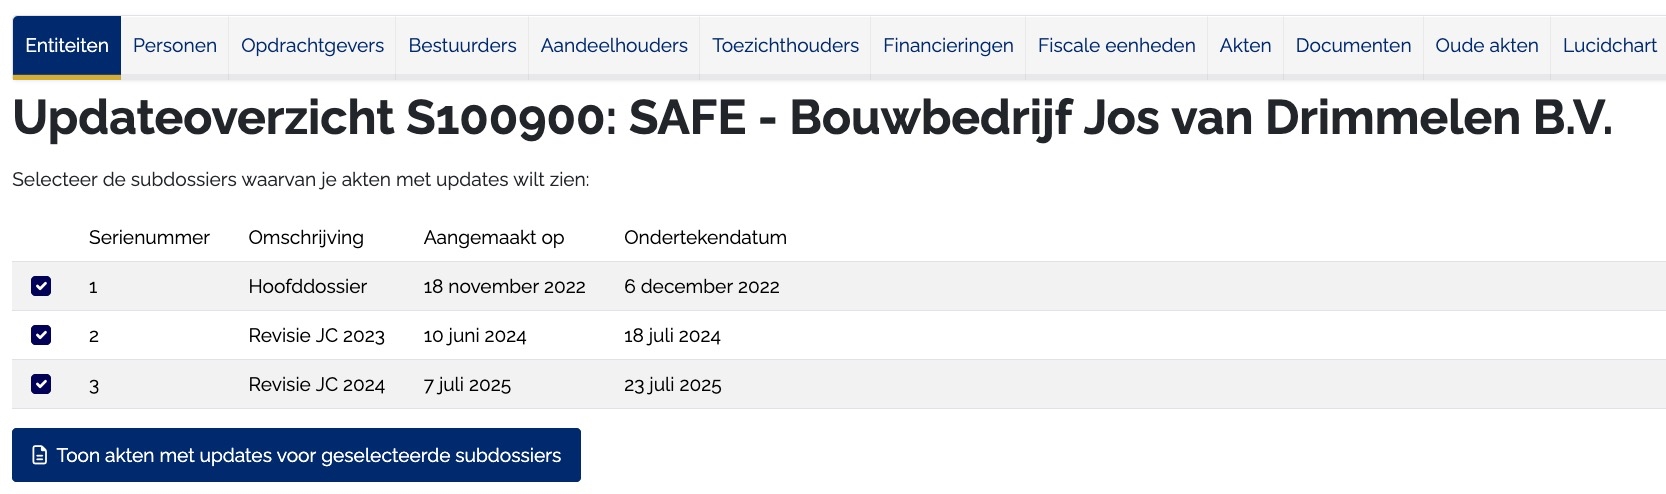The width and height of the screenshot is (1666, 494).
Task: Switch to the Personen tab
Action: point(175,46)
